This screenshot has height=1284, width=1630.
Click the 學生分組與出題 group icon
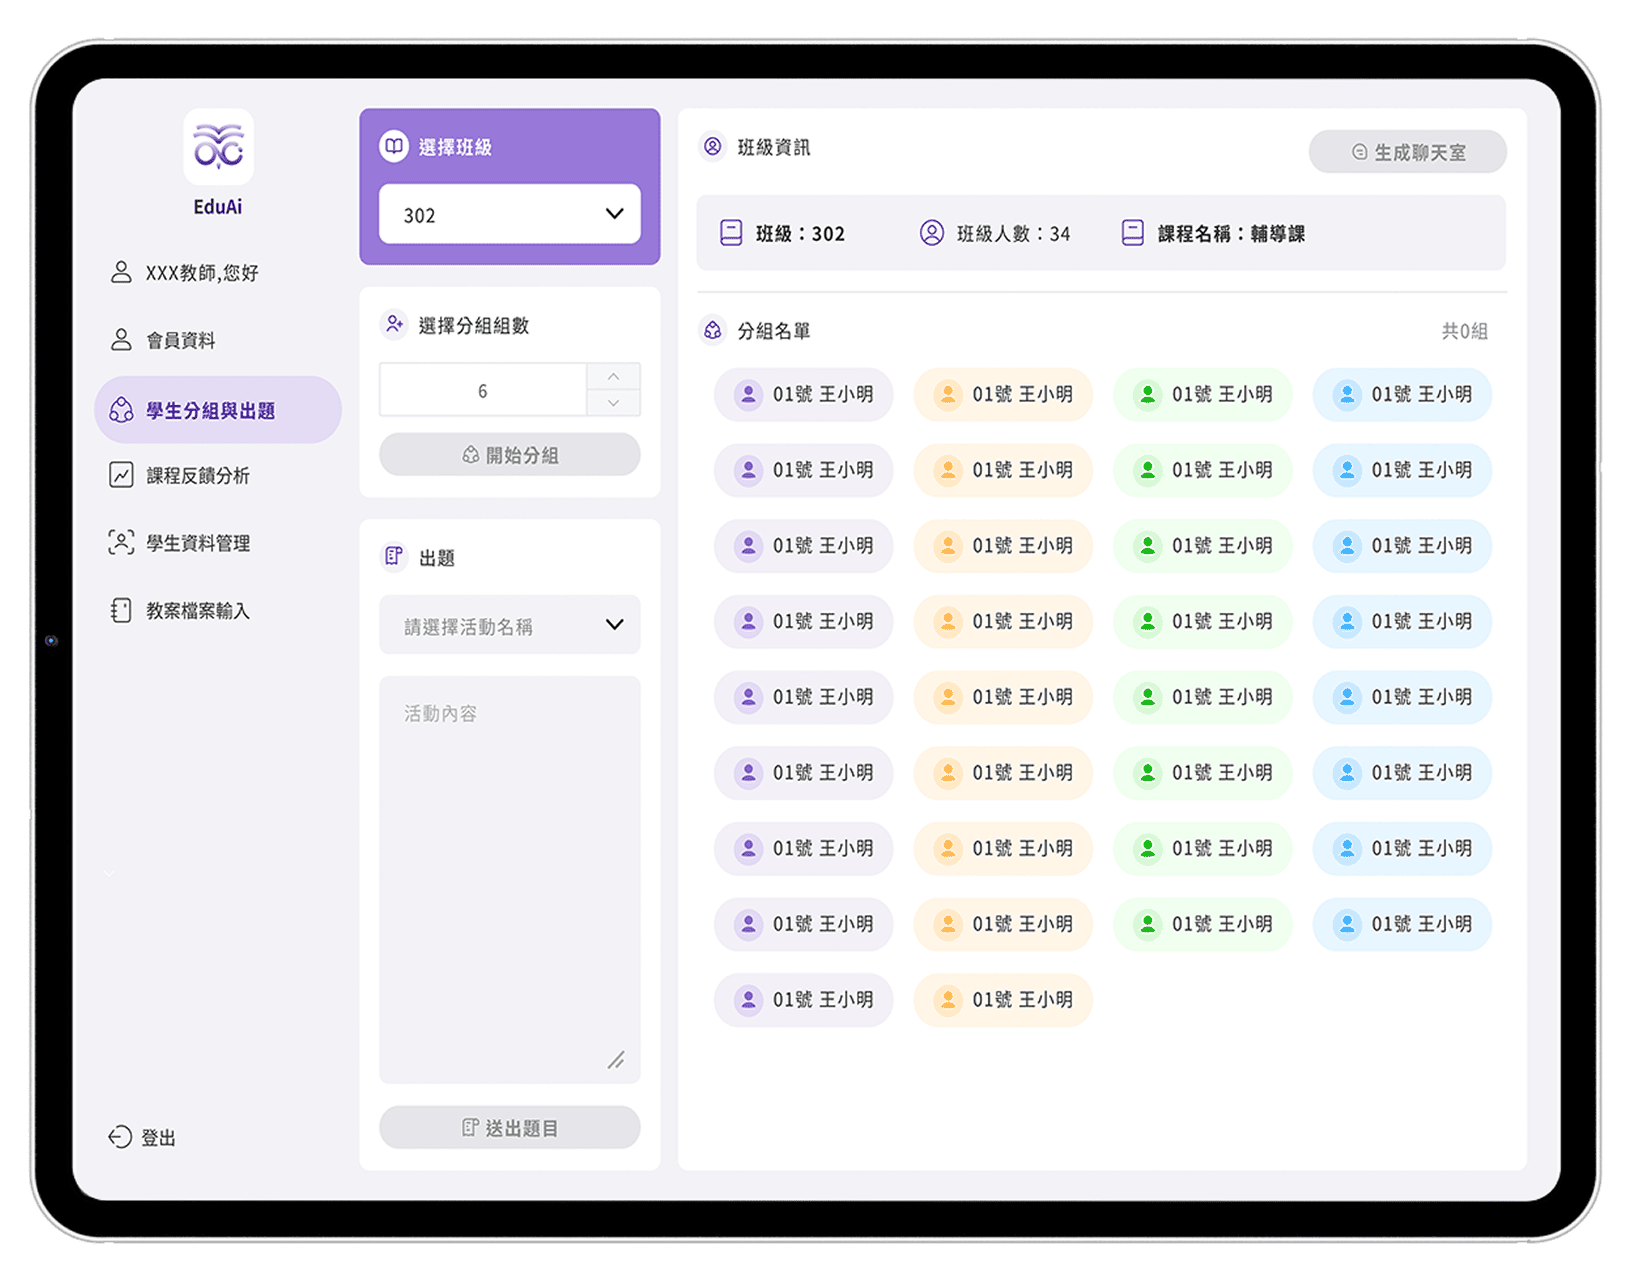[x=121, y=410]
